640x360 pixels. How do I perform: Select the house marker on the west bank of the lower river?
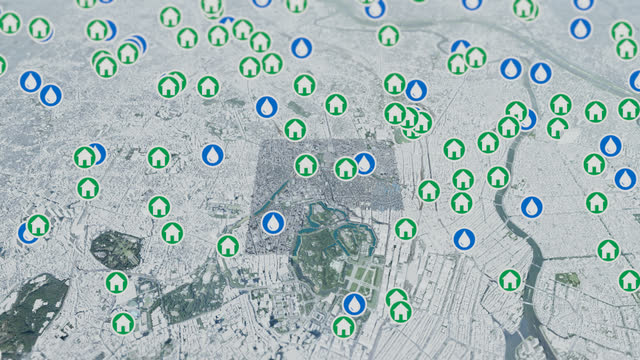(x=510, y=280)
